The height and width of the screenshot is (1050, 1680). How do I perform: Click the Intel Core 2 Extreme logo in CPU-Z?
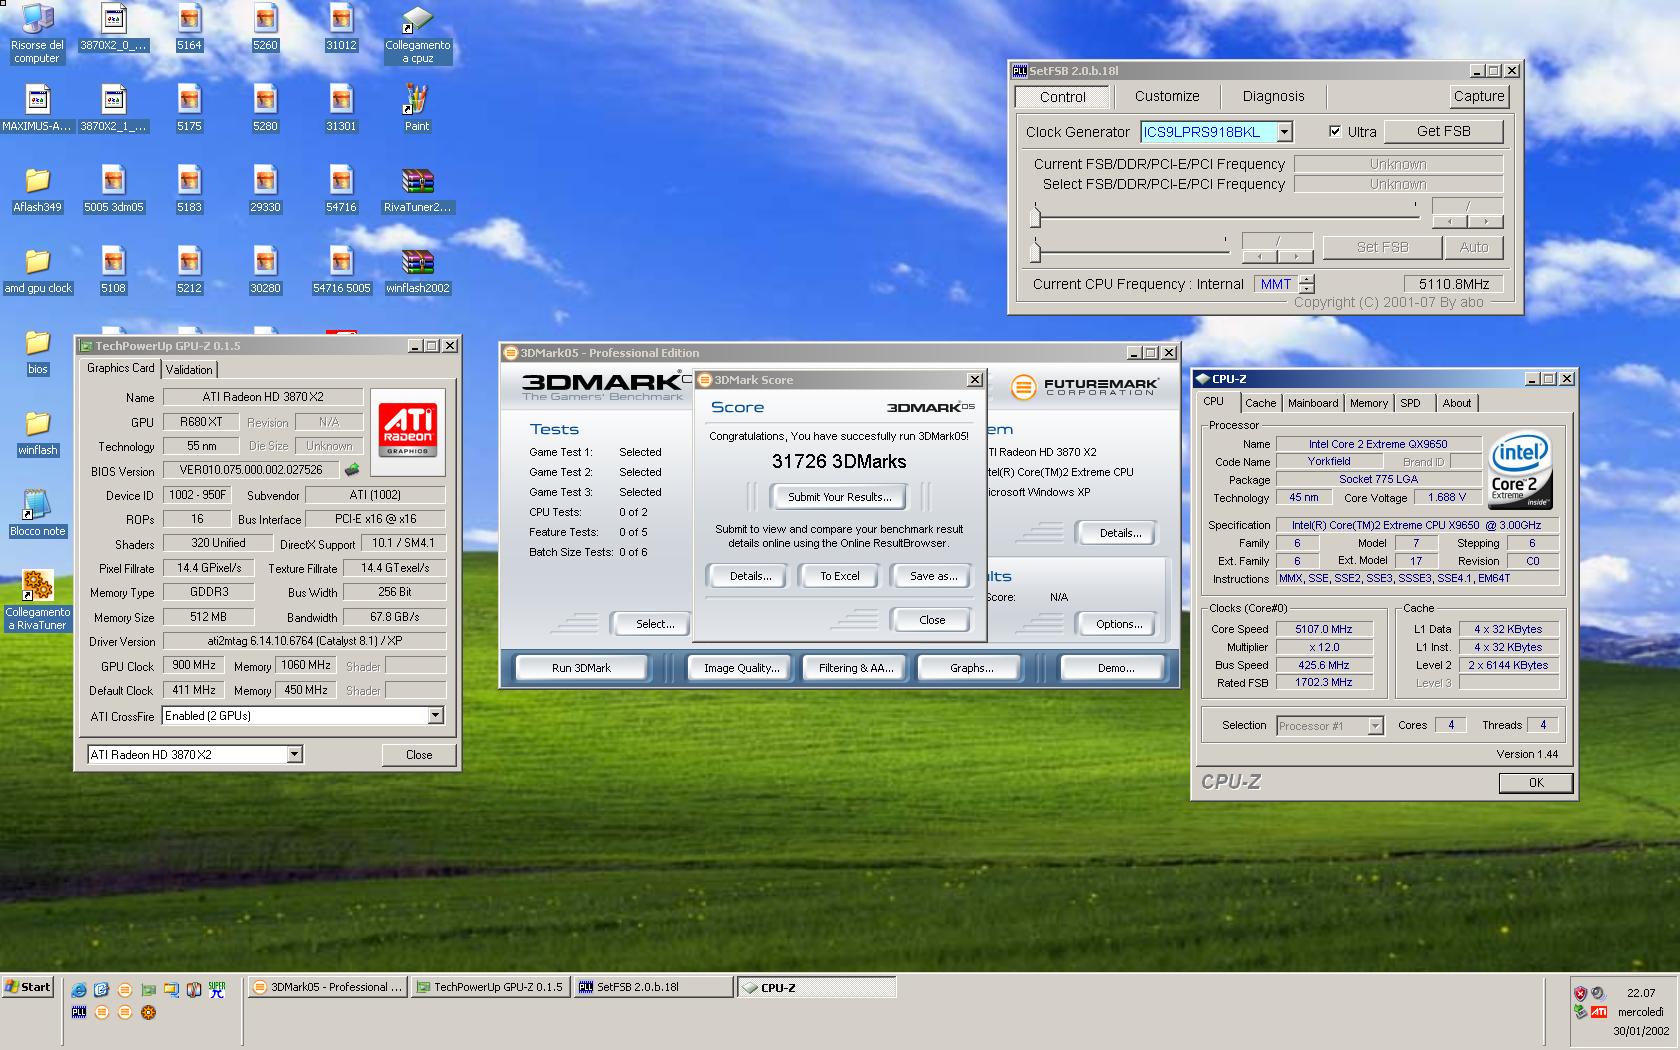pos(1520,470)
